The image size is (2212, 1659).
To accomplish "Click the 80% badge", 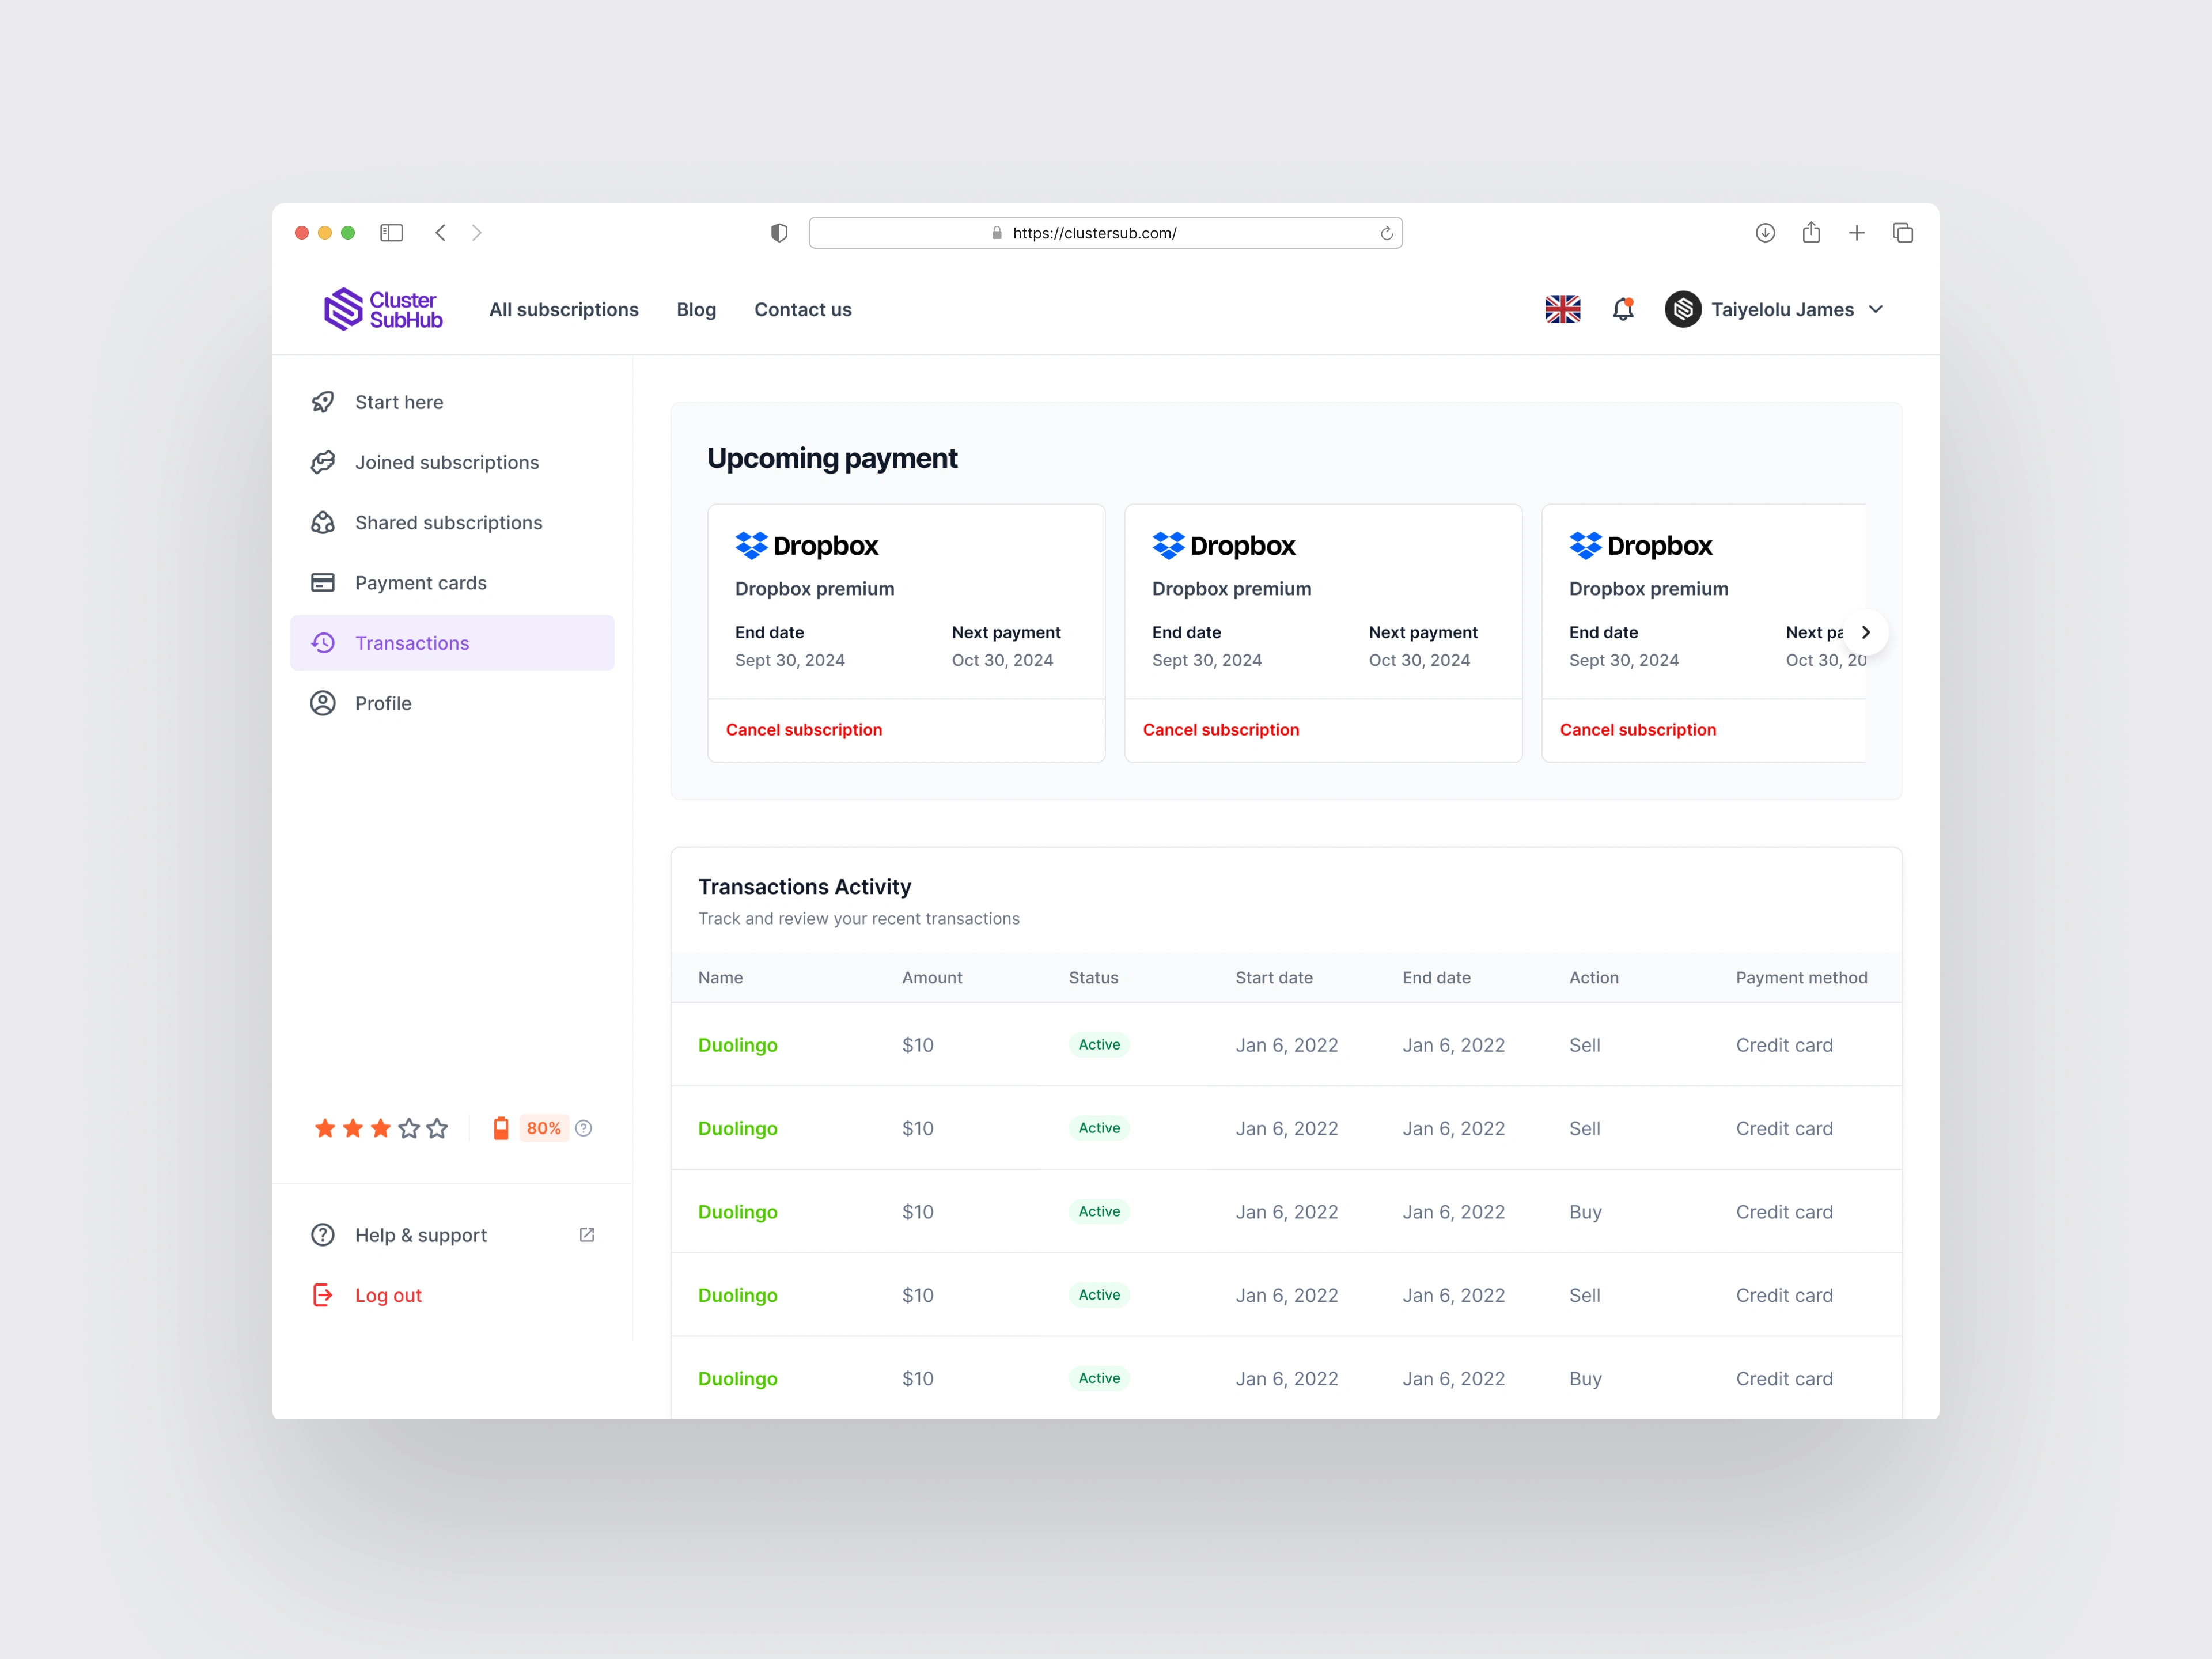I will (544, 1128).
